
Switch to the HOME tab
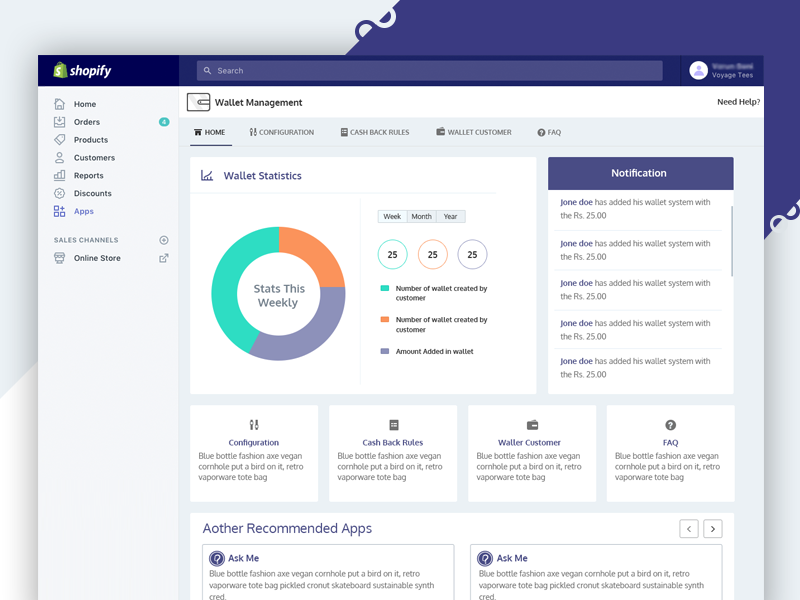point(210,132)
